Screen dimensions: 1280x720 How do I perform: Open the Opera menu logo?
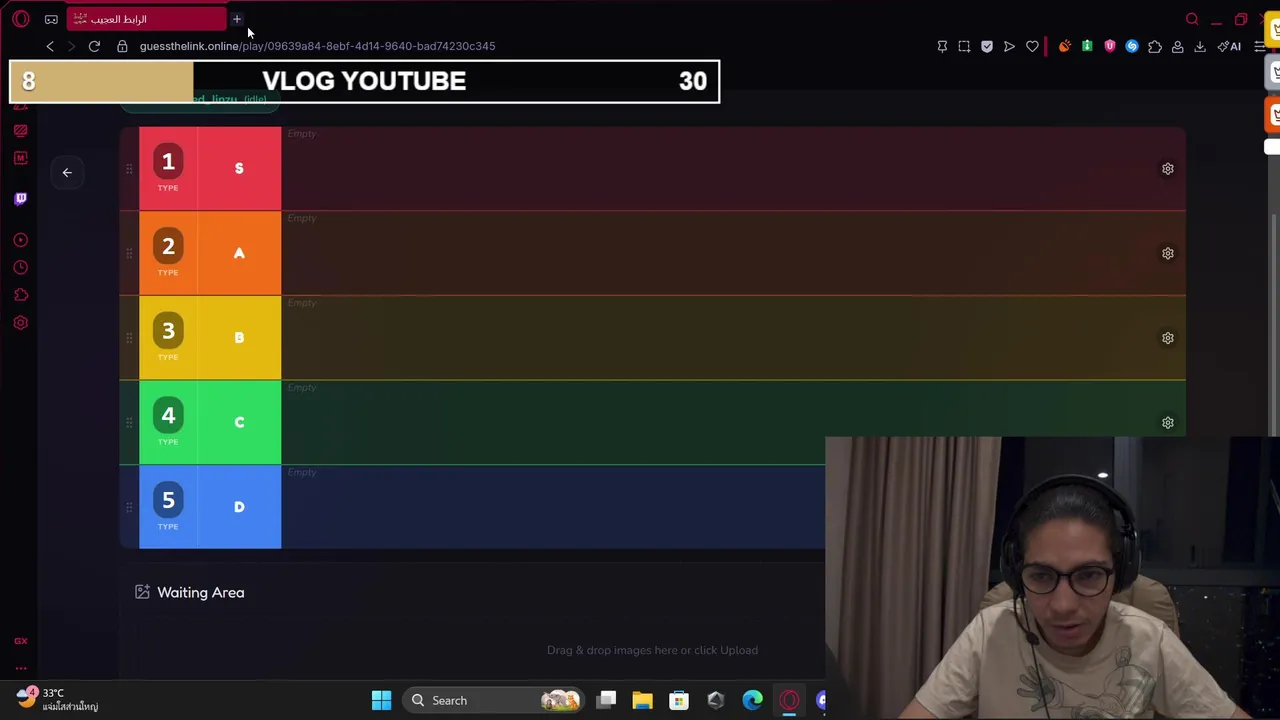(x=21, y=19)
